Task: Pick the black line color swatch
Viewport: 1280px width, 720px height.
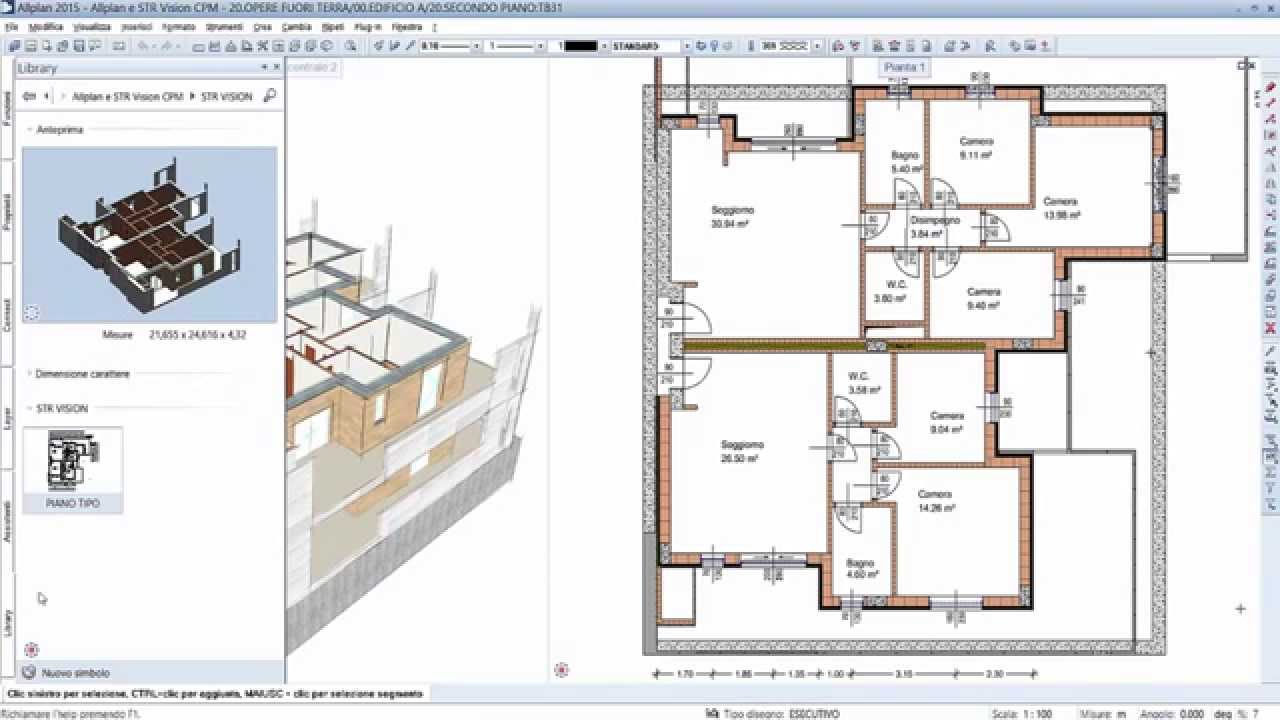Action: click(x=581, y=46)
